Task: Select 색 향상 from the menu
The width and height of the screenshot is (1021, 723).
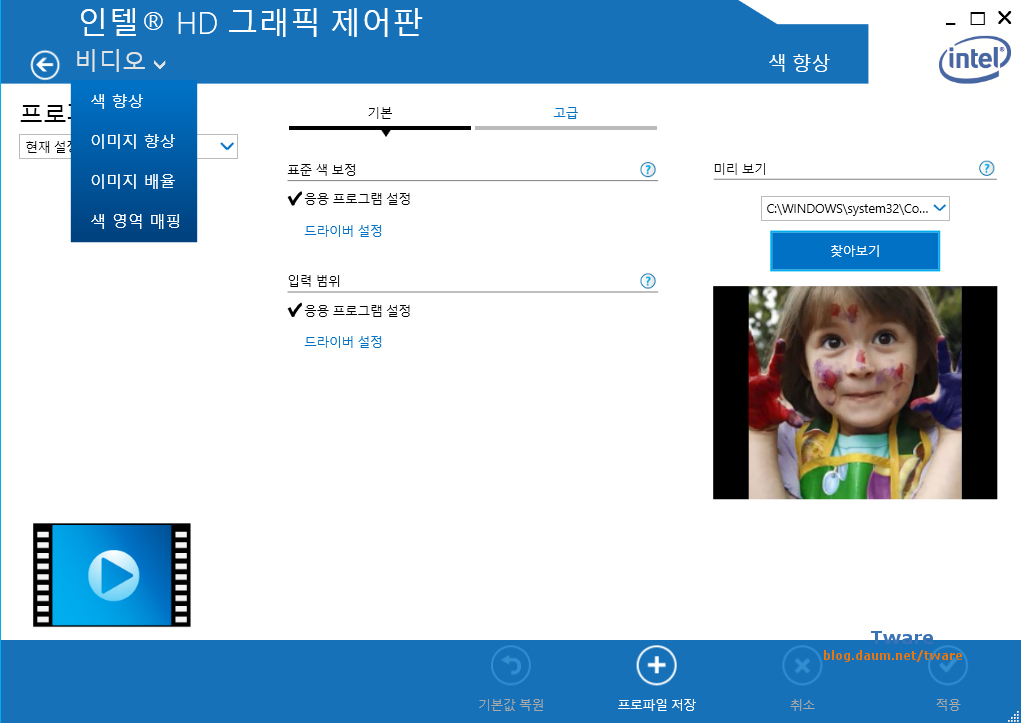Action: click(x=133, y=101)
